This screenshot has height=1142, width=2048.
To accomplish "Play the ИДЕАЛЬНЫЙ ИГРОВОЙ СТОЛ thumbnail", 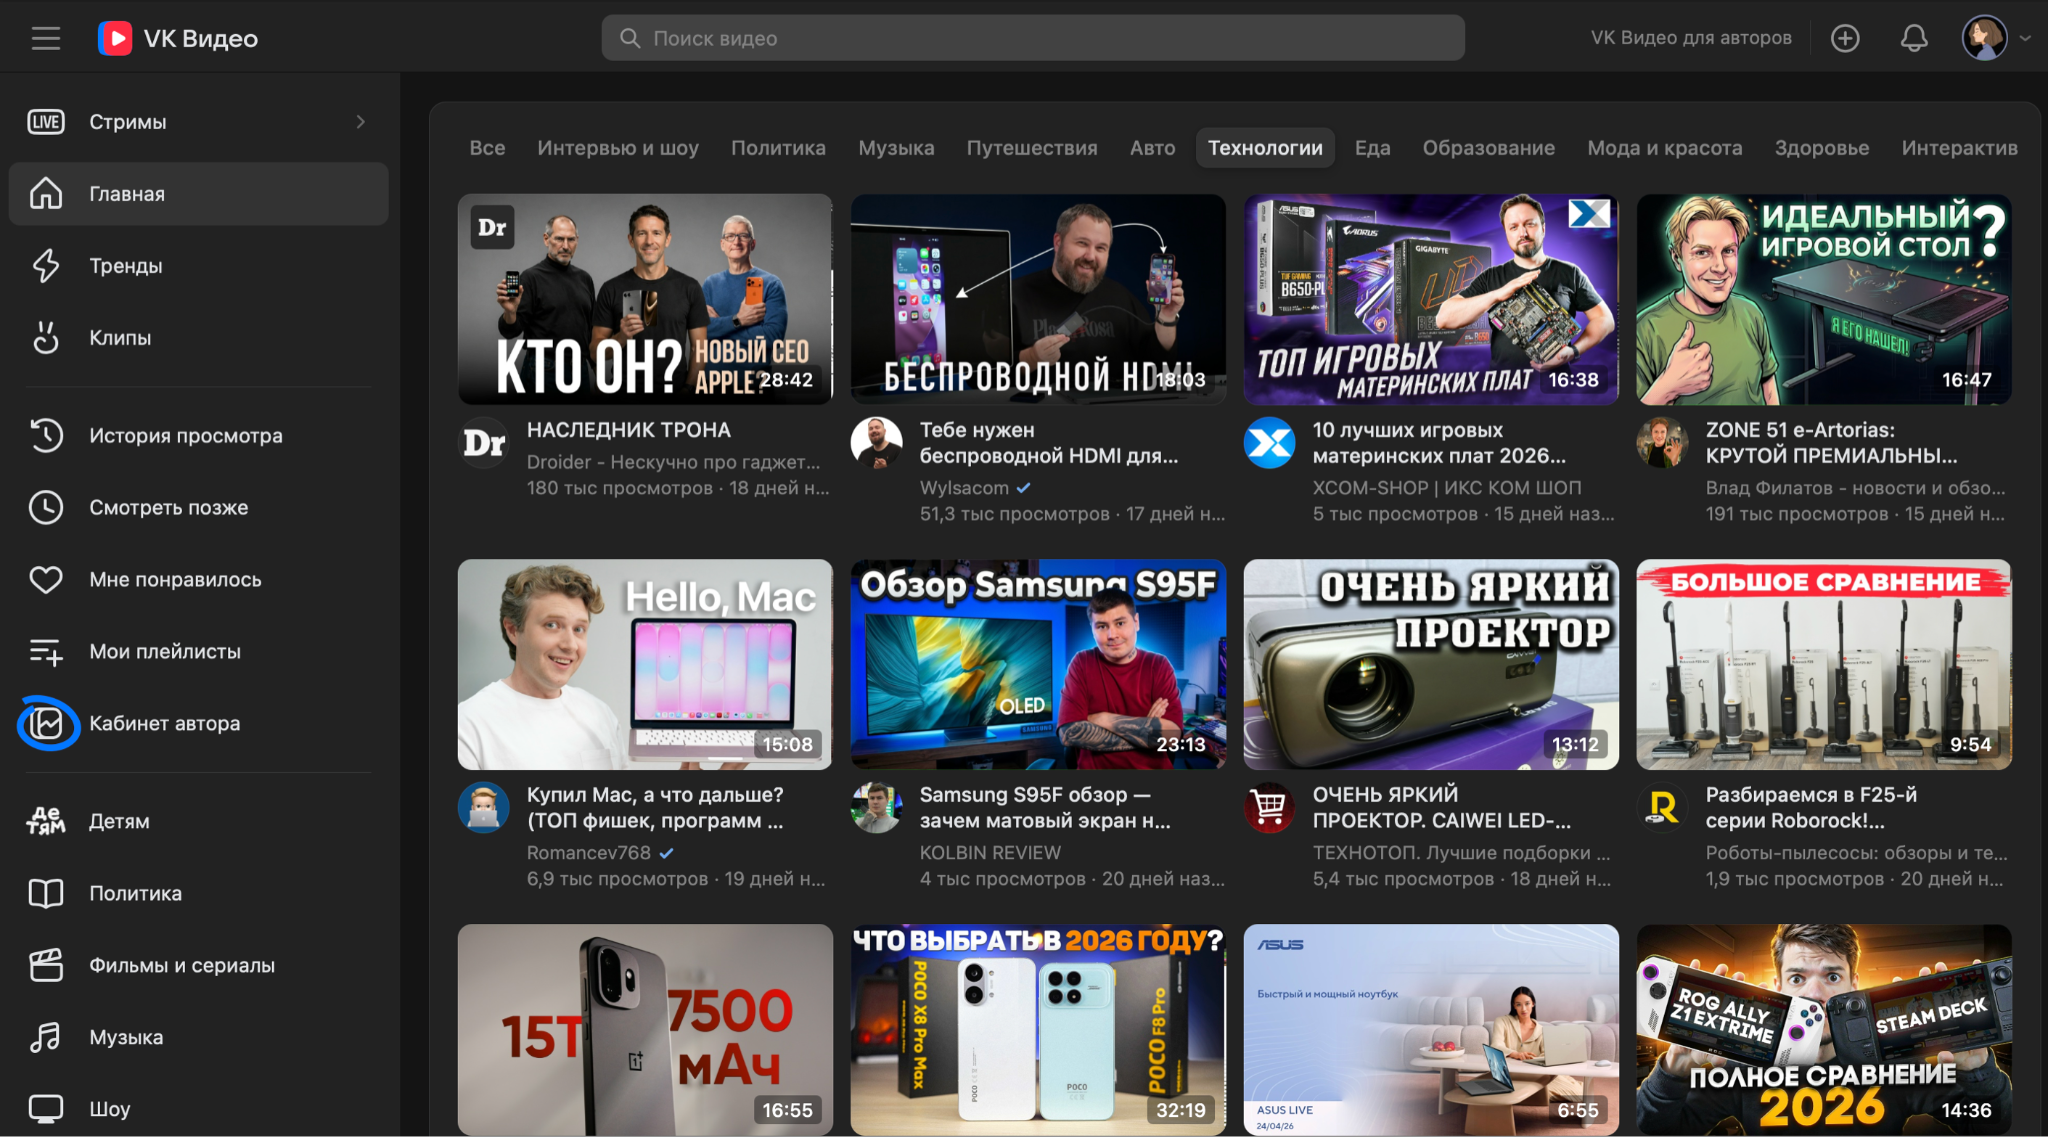I will click(x=1824, y=299).
